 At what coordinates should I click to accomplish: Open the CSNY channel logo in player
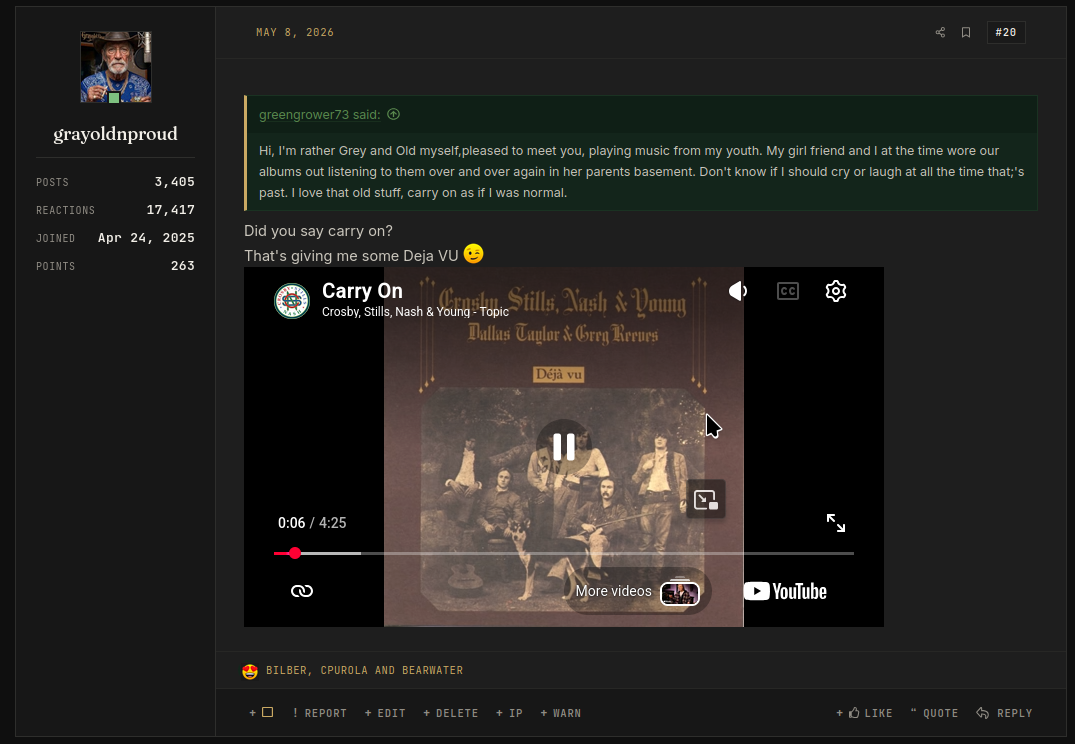coord(291,300)
